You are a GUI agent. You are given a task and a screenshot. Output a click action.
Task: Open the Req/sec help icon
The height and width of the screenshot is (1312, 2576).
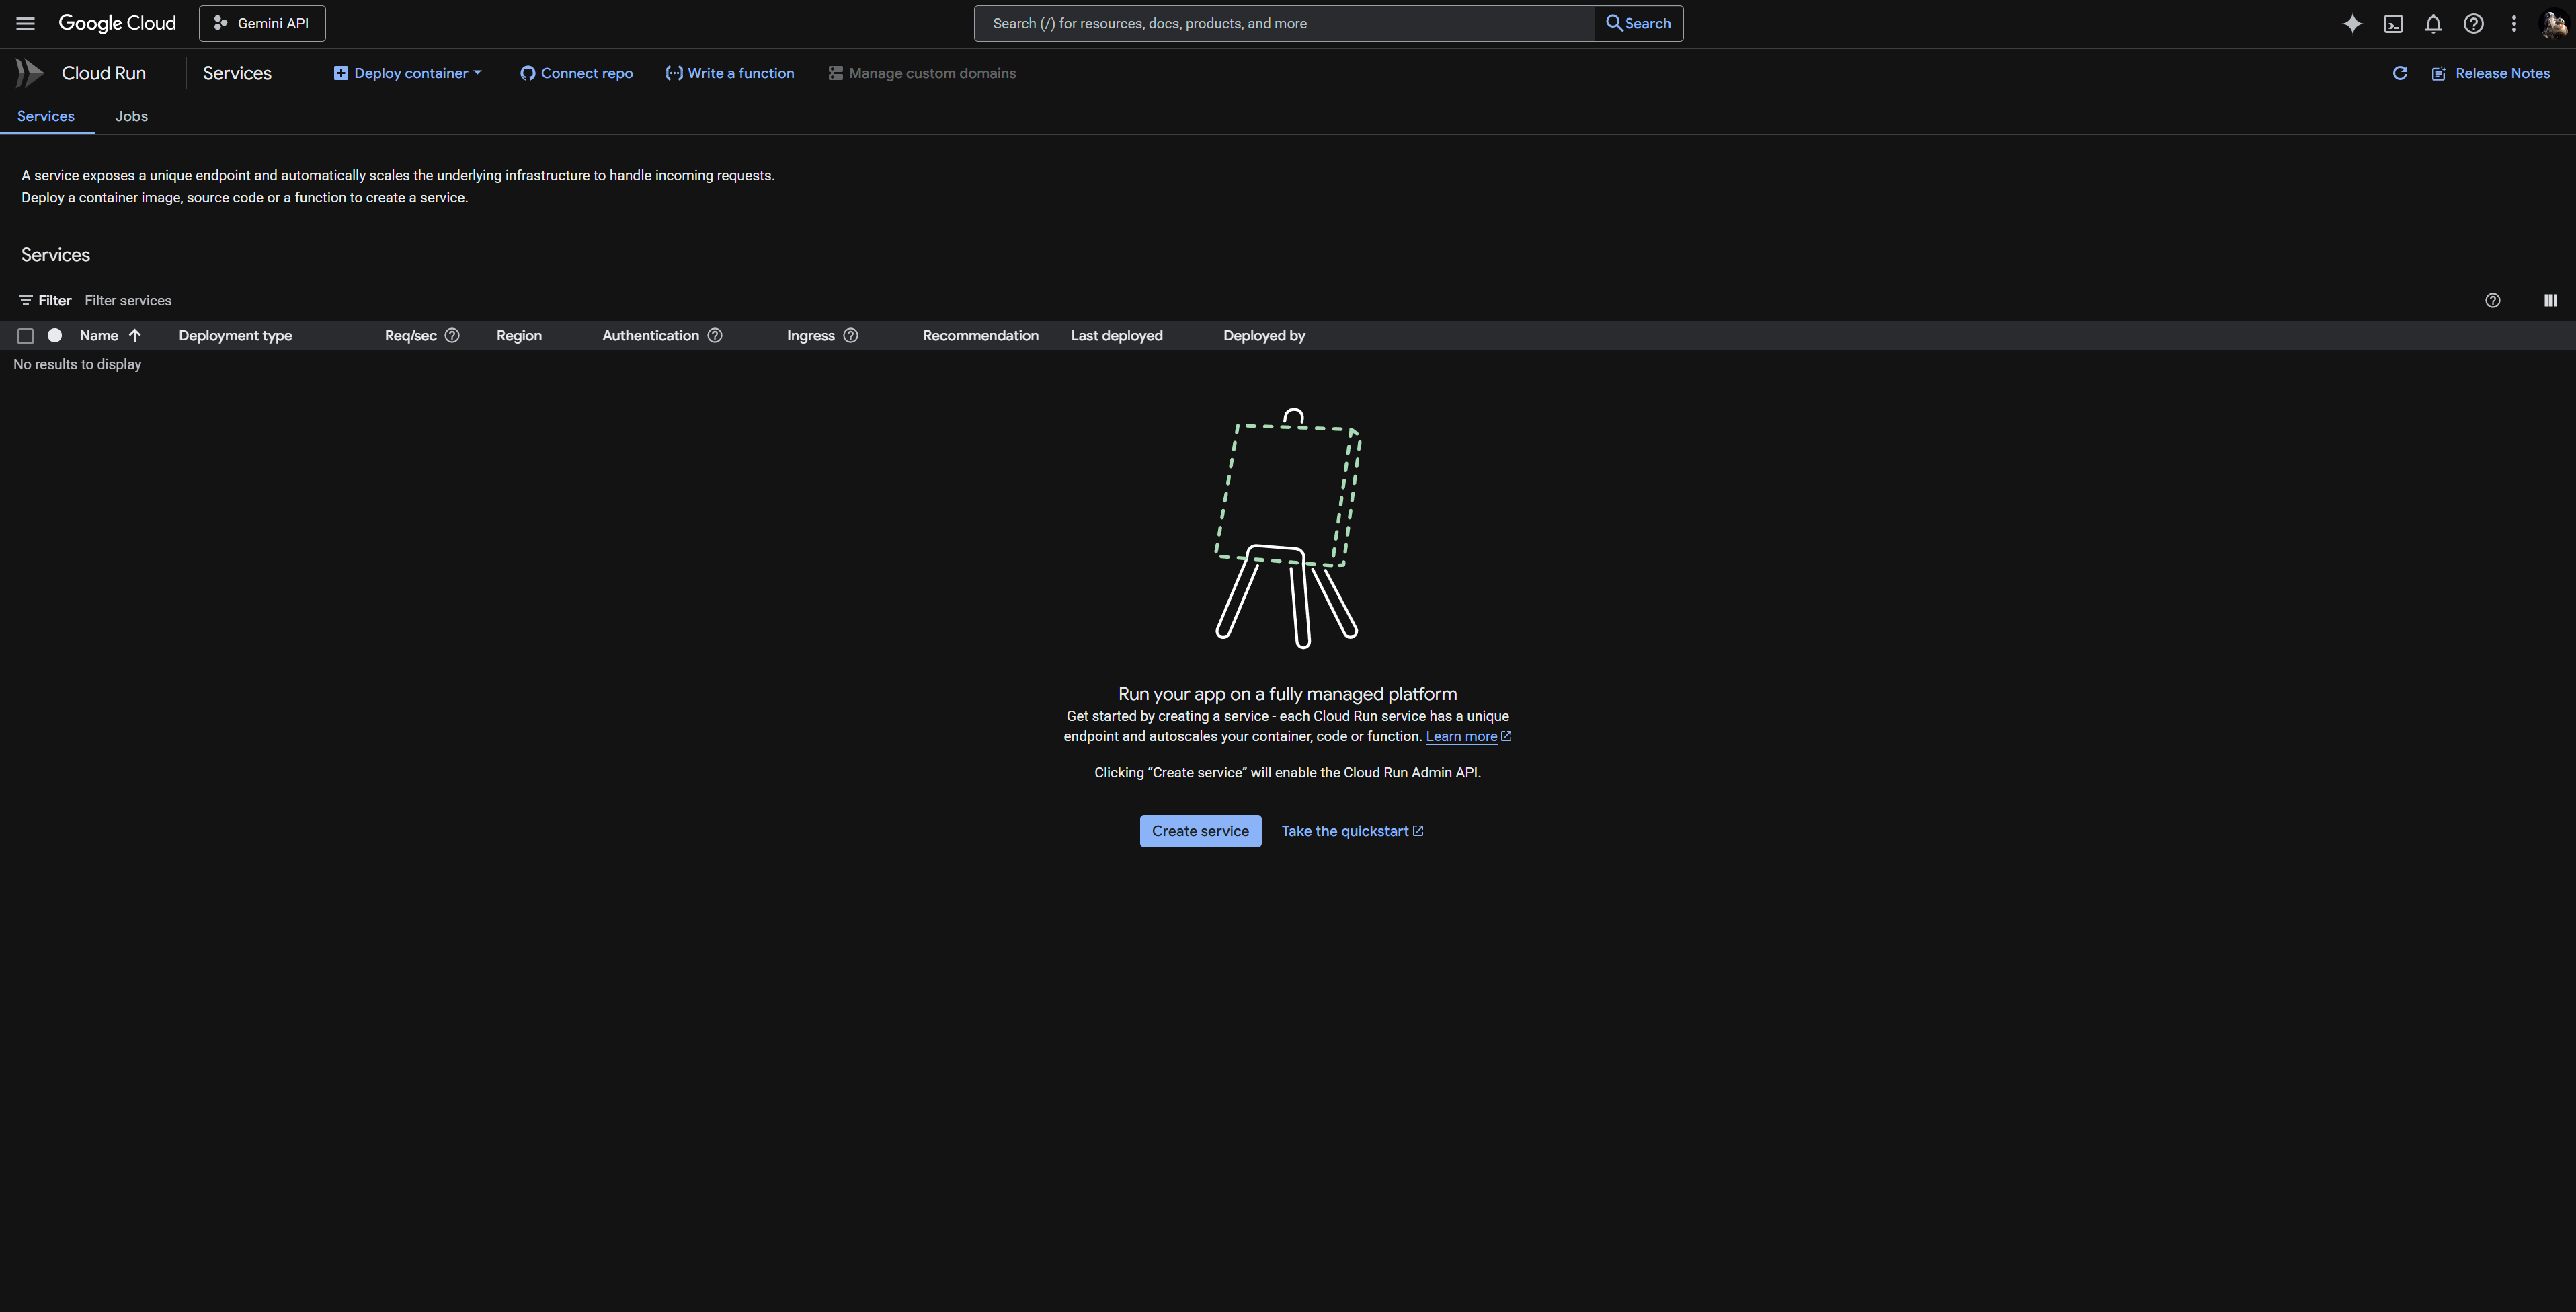coord(452,335)
